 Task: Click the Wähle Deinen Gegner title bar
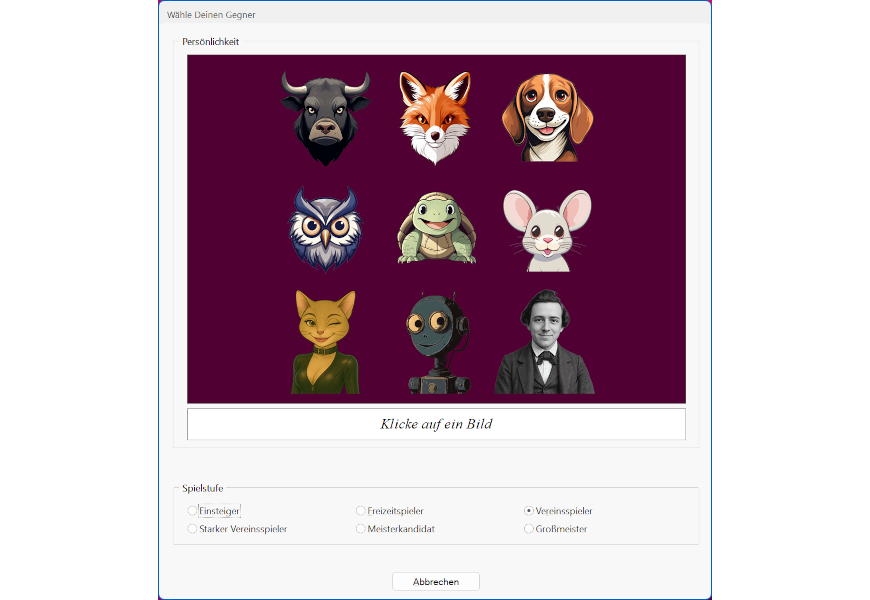(x=212, y=15)
